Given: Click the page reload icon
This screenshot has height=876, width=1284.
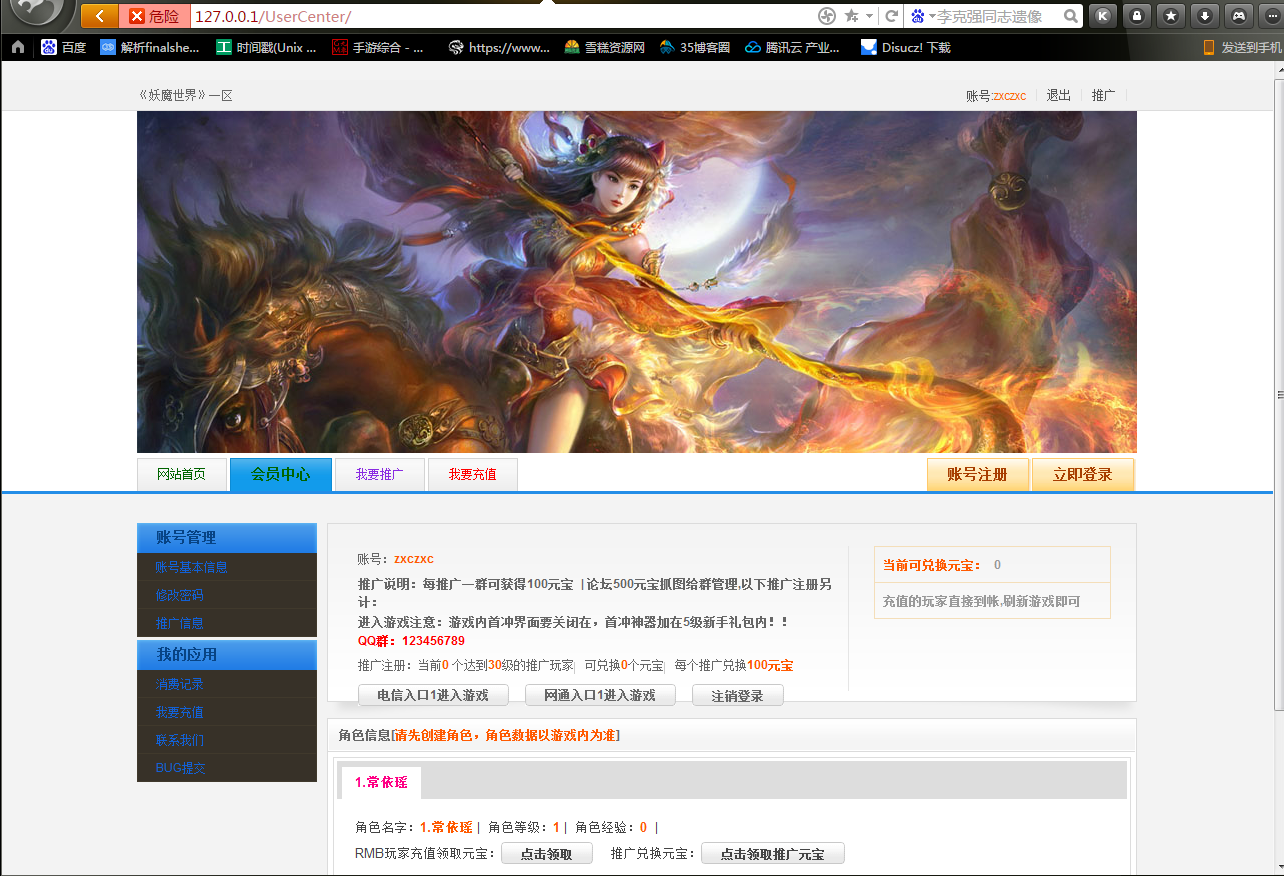Looking at the screenshot, I should 890,16.
